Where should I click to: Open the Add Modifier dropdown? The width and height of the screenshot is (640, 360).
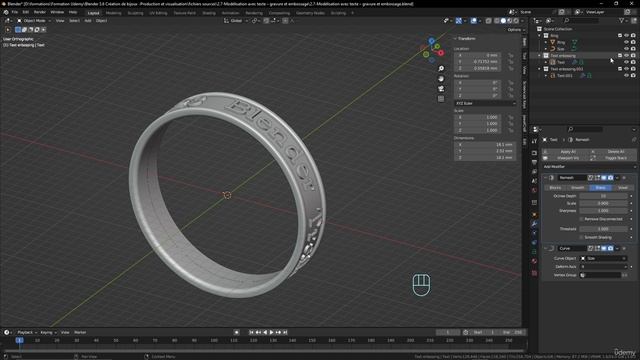point(589,167)
